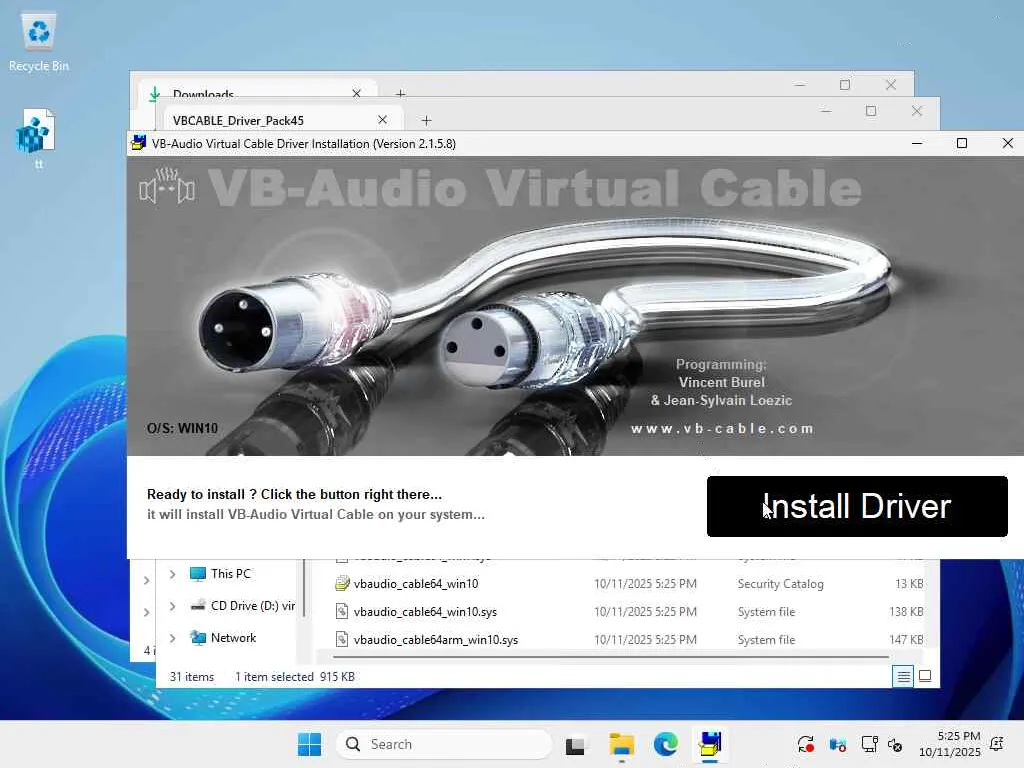Viewport: 1024px width, 768px height.
Task: Add new tab in Downloads Explorer window
Action: (400, 94)
